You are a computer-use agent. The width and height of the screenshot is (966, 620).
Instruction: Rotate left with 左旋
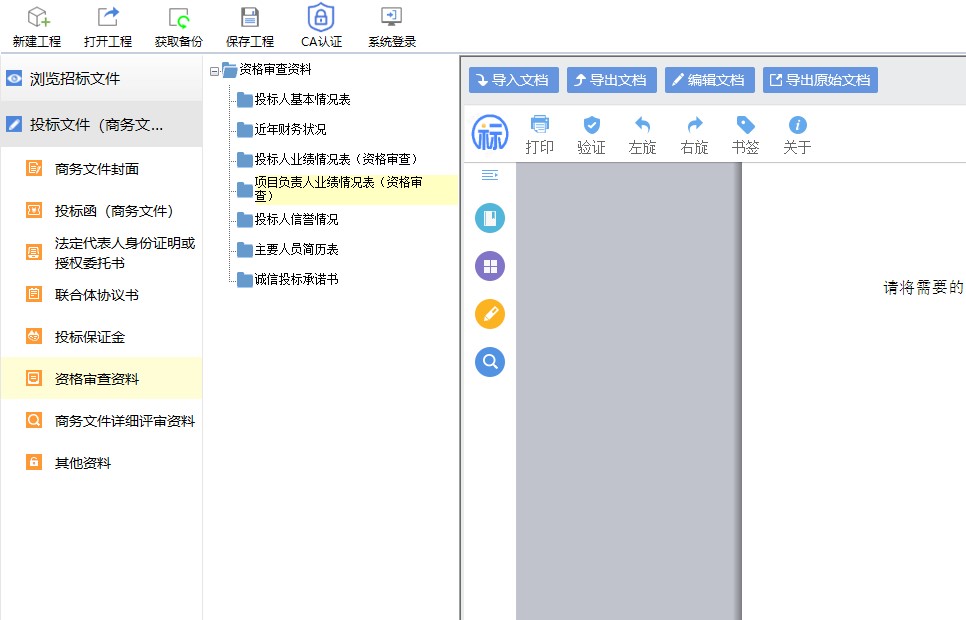coord(643,134)
